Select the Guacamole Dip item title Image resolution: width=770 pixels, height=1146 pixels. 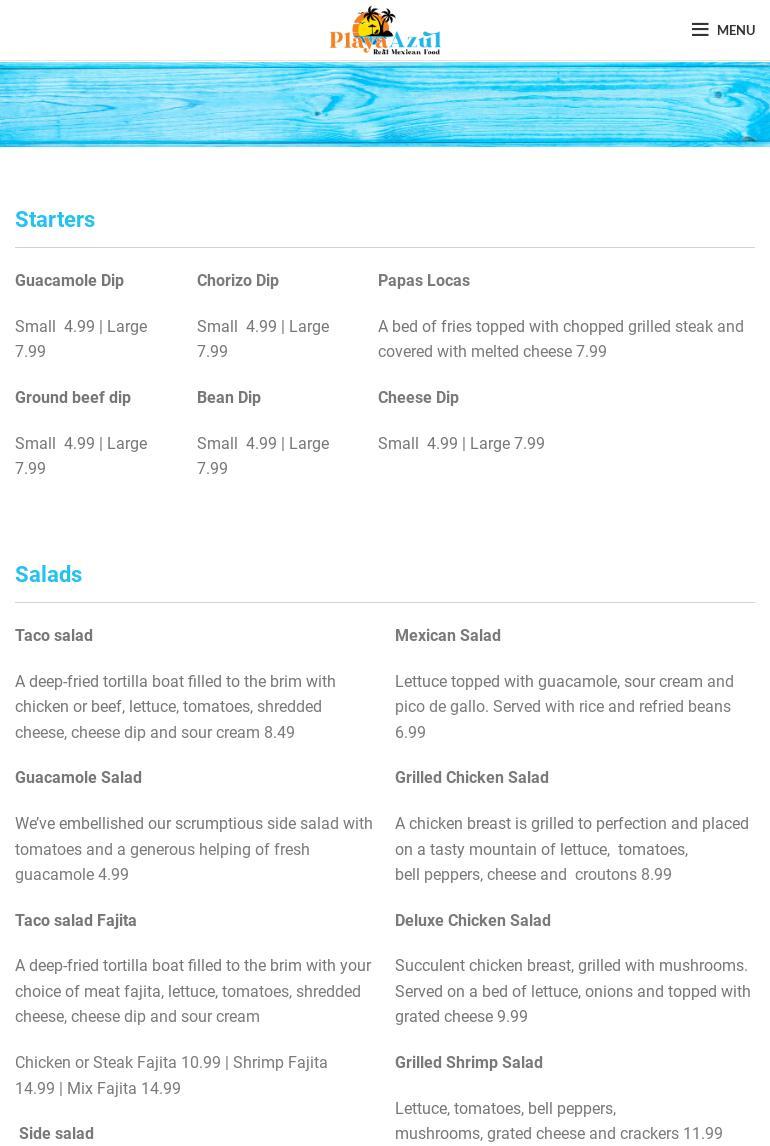click(x=69, y=280)
